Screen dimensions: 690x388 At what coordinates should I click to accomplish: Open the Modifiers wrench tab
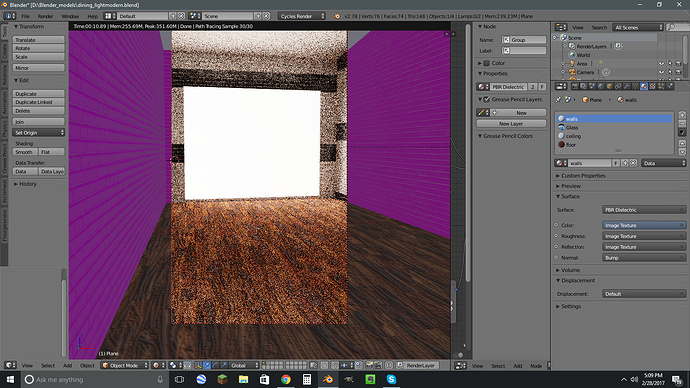[x=627, y=86]
